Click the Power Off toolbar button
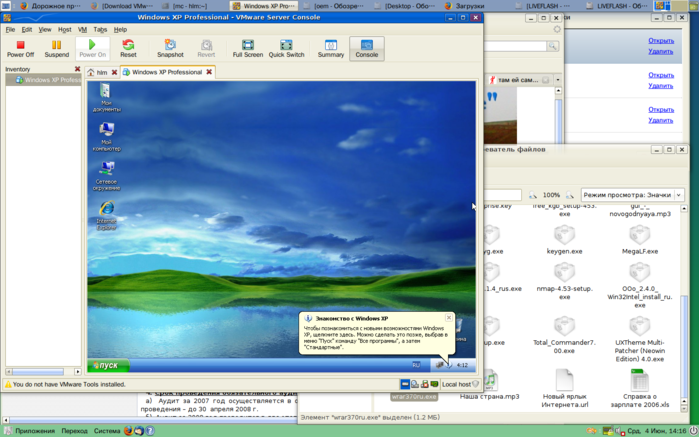Image resolution: width=699 pixels, height=437 pixels. pos(20,49)
